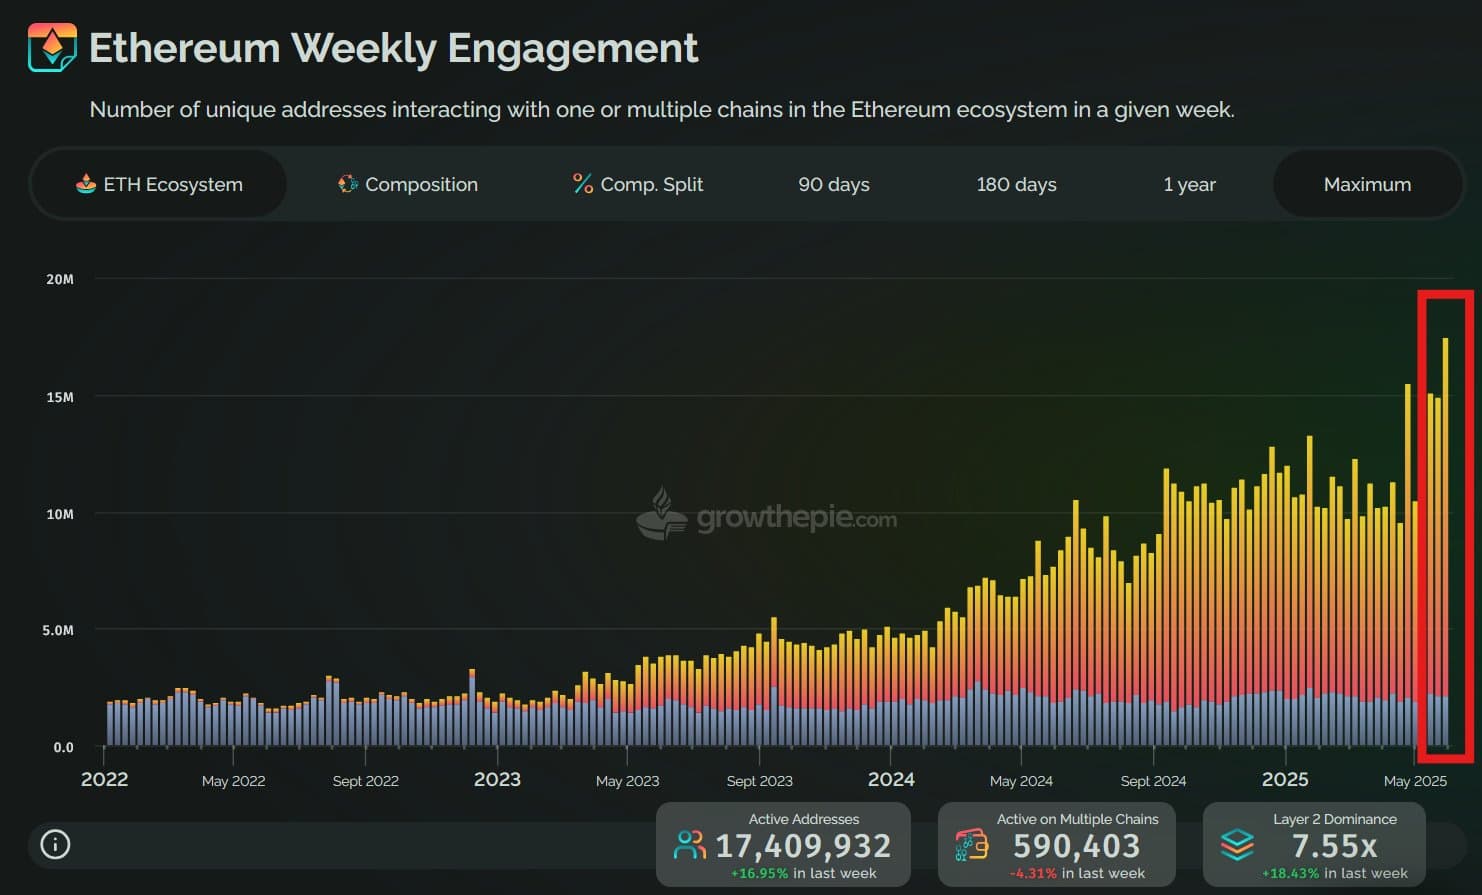Viewport: 1482px width, 895px height.
Task: Click the Active Addresses 17,409,932 card
Action: tap(783, 845)
